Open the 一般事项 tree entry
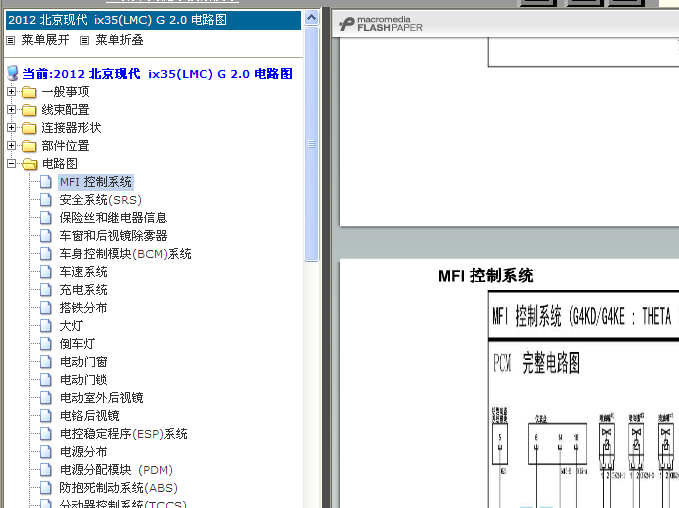Screen dimensions: 679x508 65,92
